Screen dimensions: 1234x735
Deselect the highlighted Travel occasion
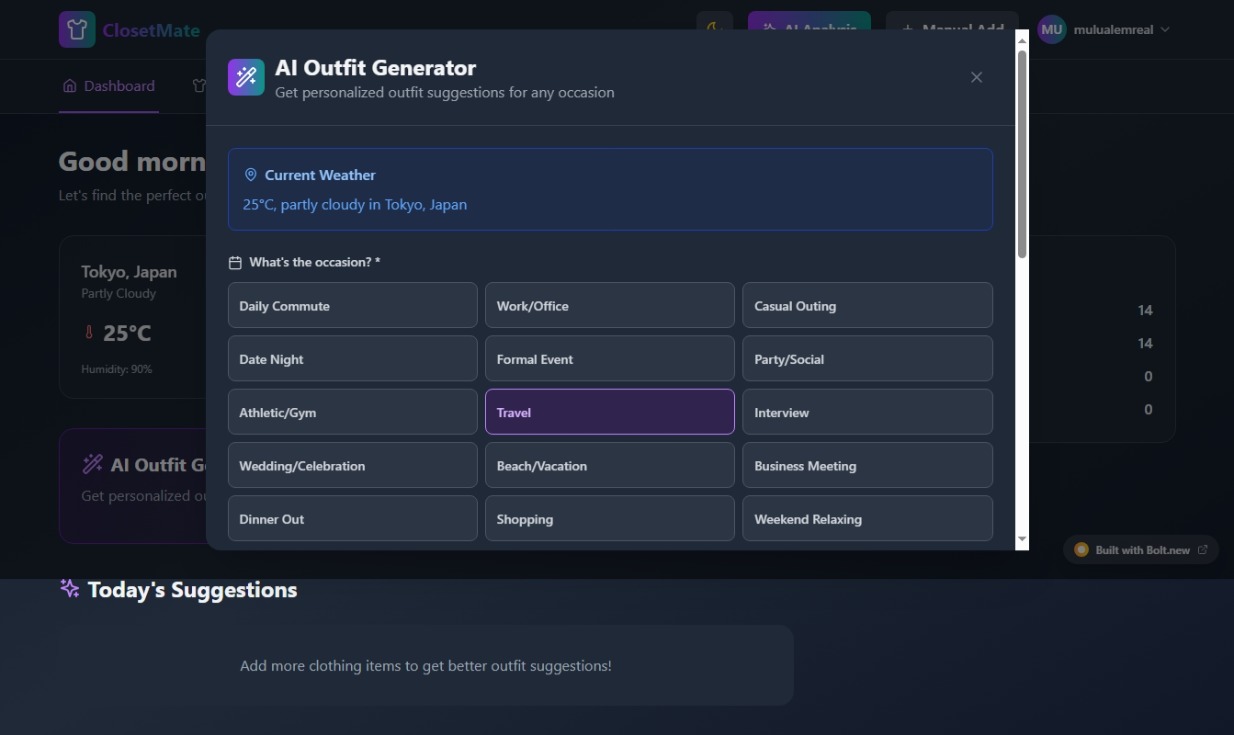tap(610, 412)
